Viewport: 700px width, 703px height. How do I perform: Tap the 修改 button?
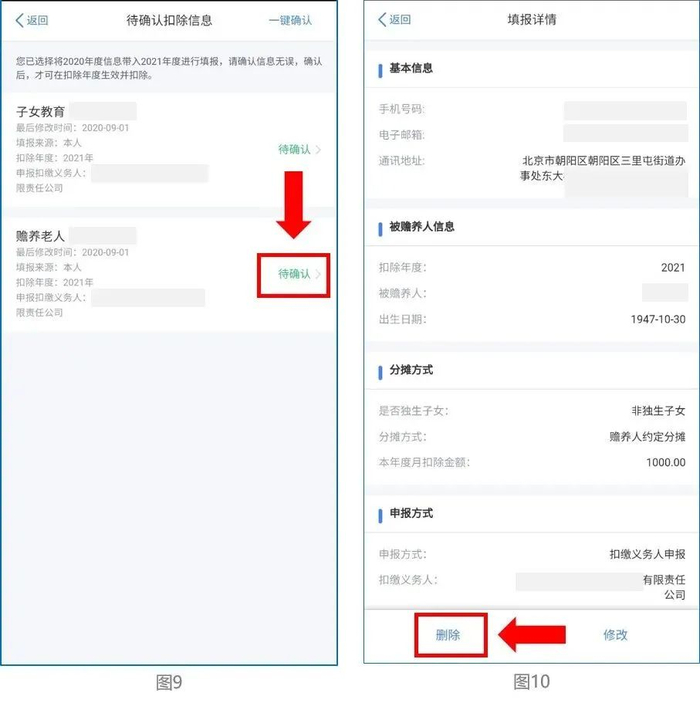point(615,634)
